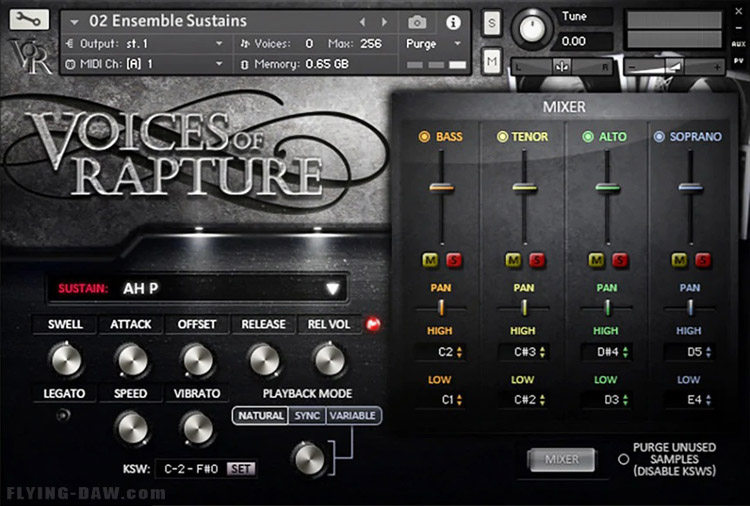Click the BASS PAN slider
This screenshot has height=506, width=750.
pos(441,308)
